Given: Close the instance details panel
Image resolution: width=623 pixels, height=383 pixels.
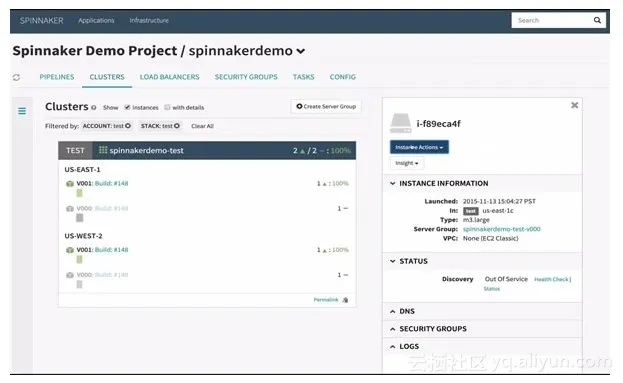Looking at the screenshot, I should [x=575, y=105].
